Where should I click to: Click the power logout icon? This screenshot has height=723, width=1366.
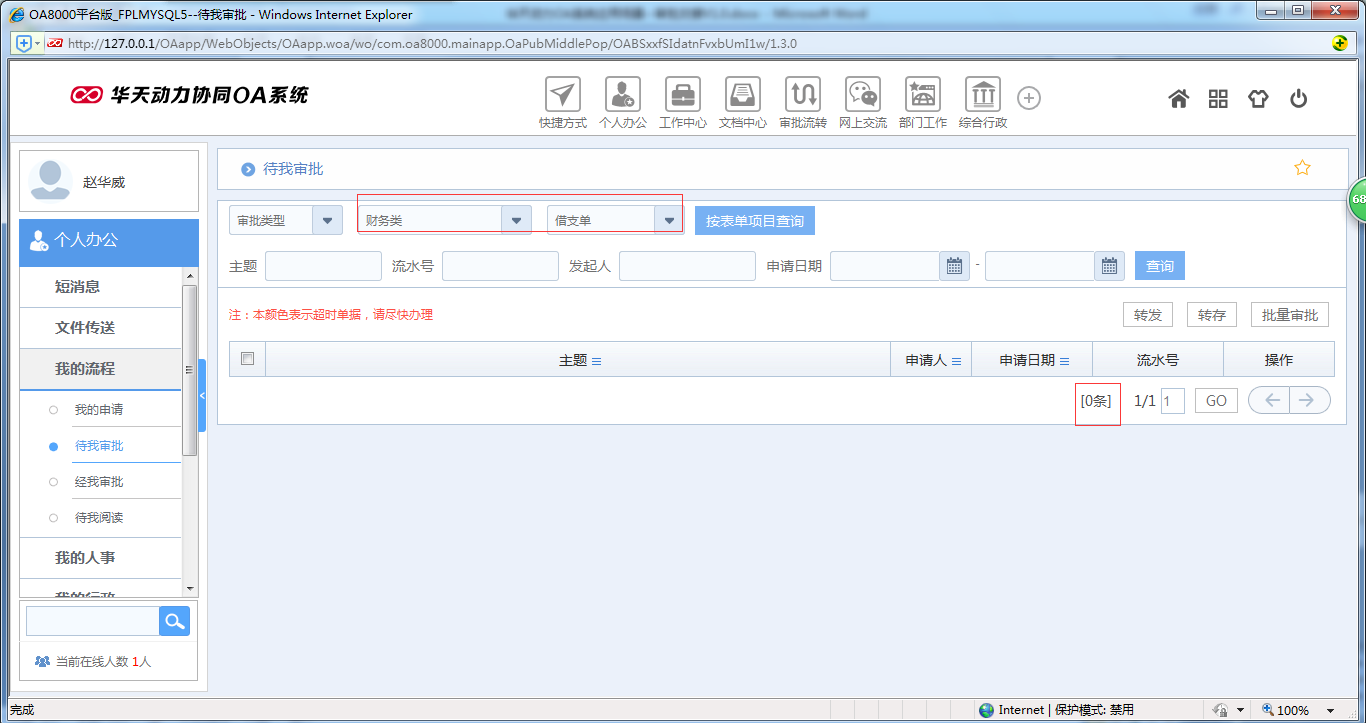point(1298,98)
